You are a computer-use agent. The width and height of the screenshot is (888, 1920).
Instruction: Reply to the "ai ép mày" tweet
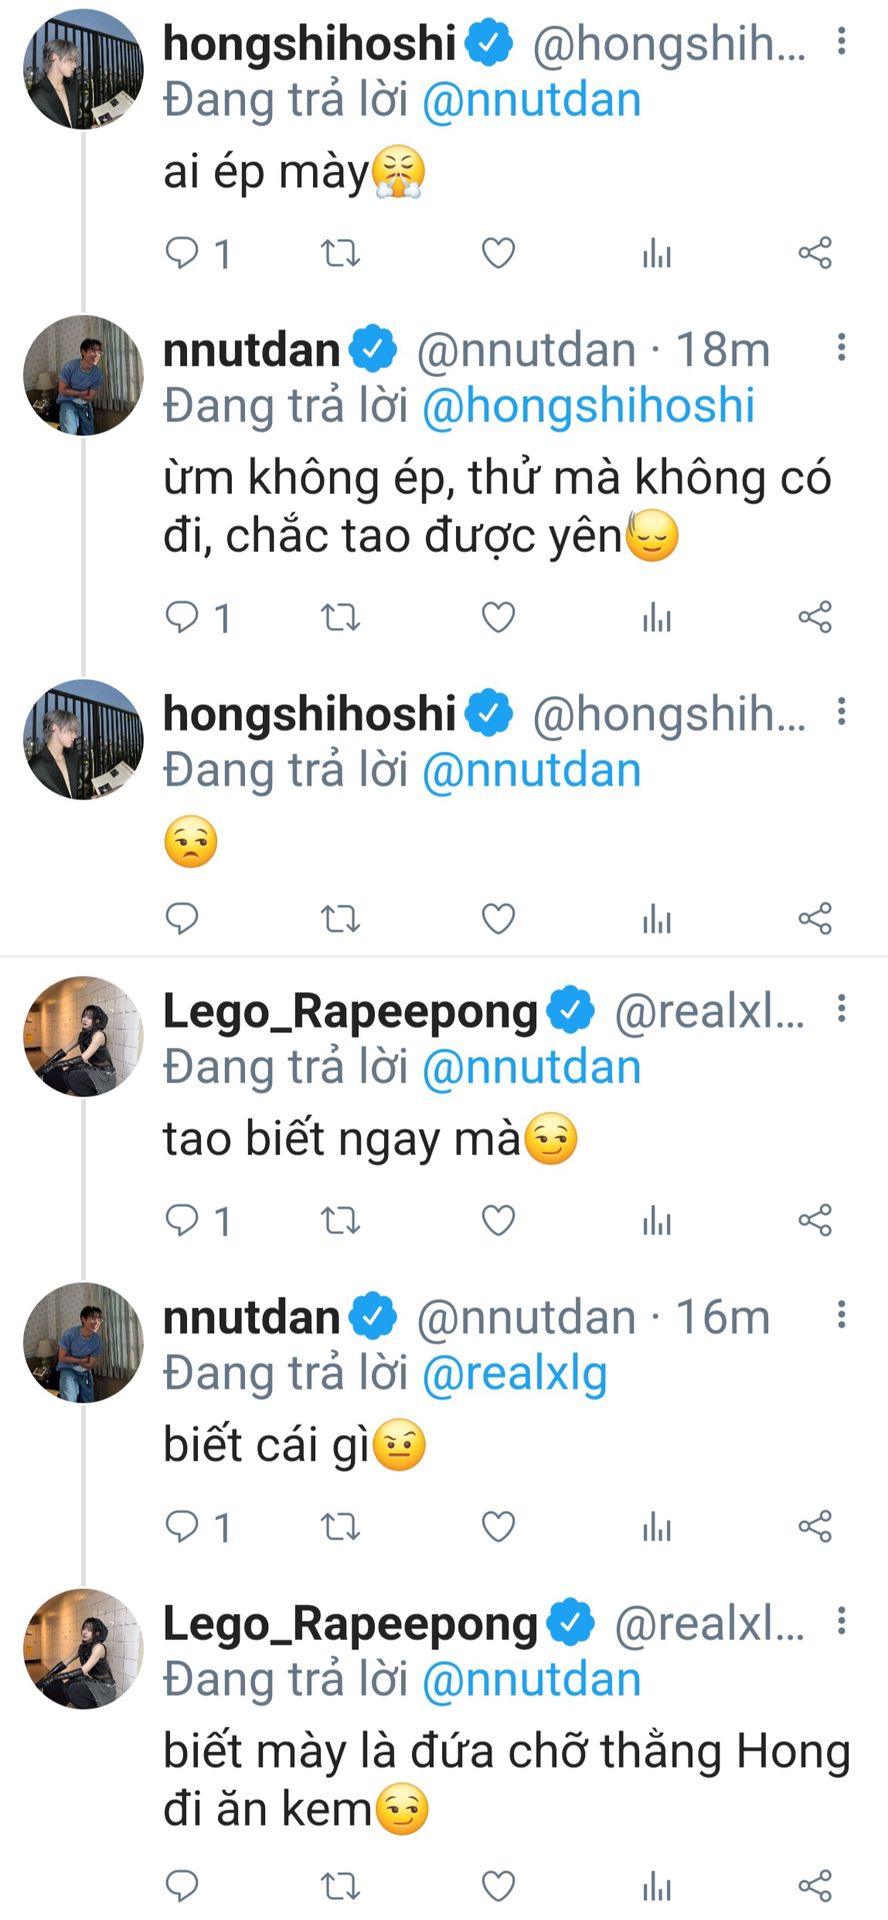(x=182, y=253)
